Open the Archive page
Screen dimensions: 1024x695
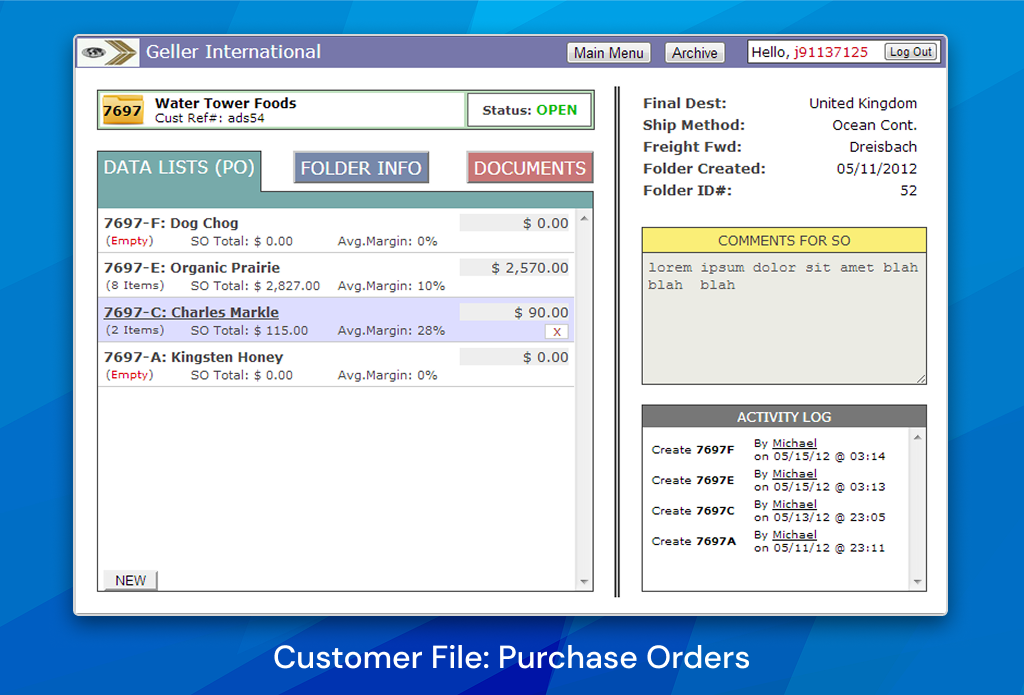click(694, 53)
